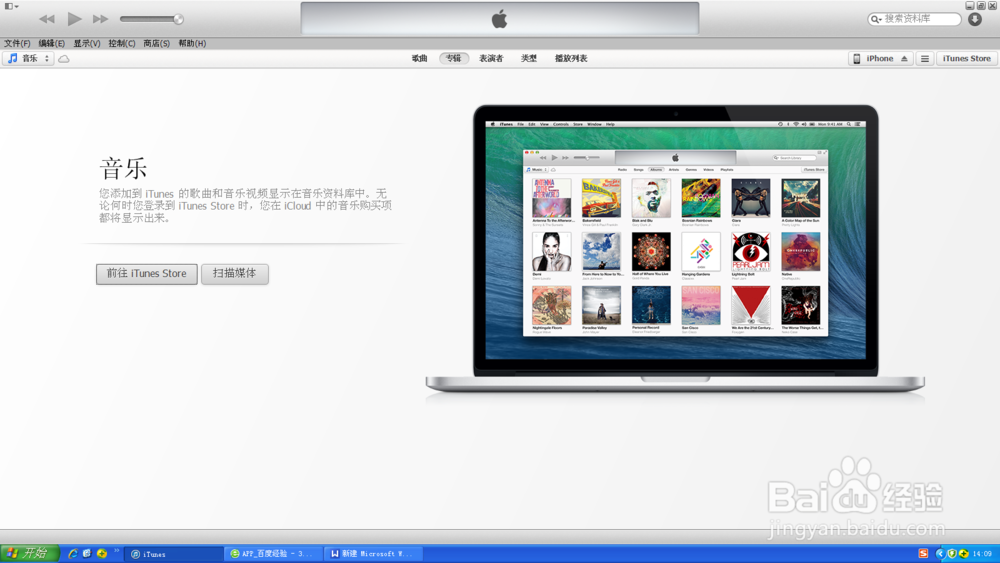
Task: Switch to the 表演者 tab
Action: pyautogui.click(x=491, y=58)
